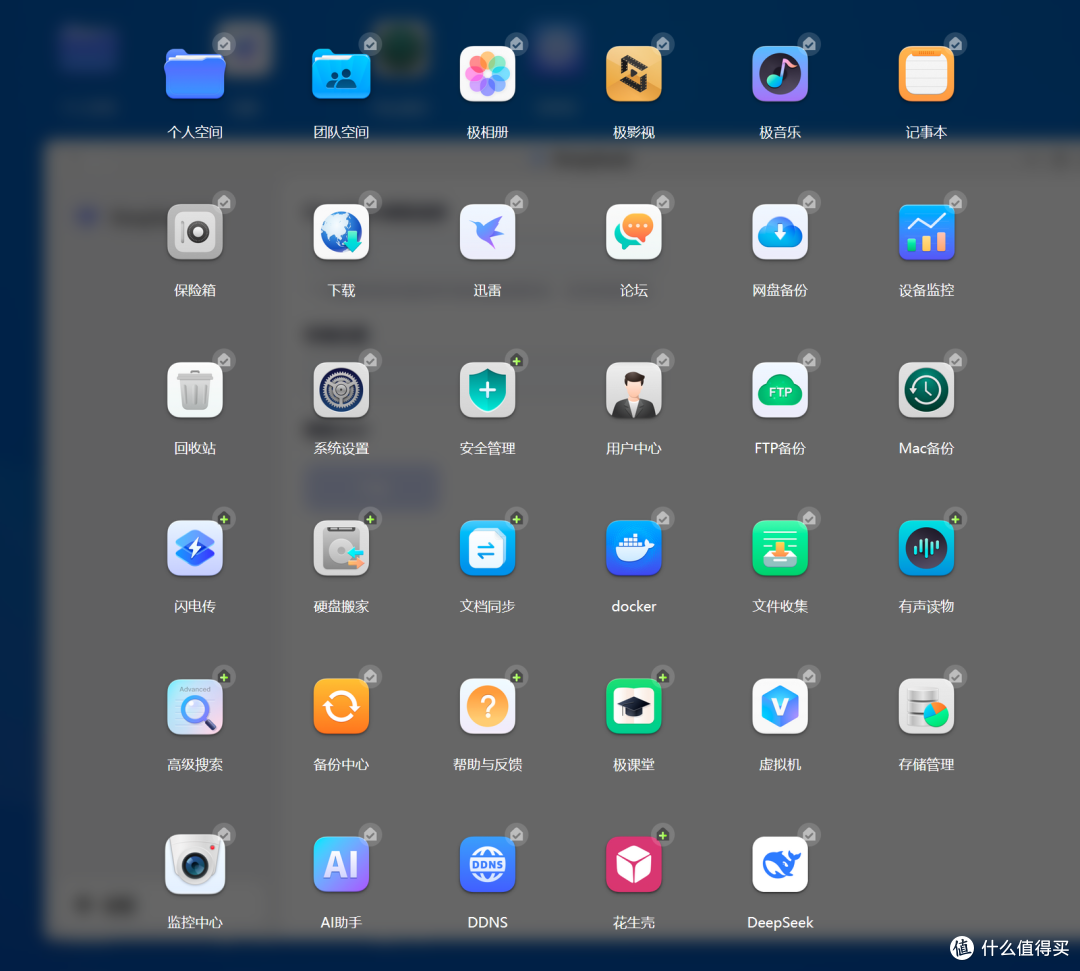
Task: Launch the 迅雷 app
Action: tap(488, 232)
